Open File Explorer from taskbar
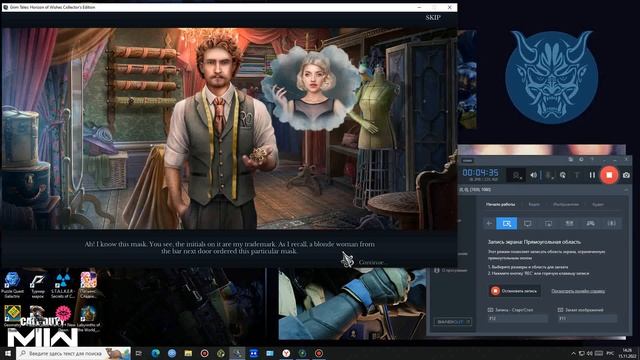Viewport: 640px width, 360px height. point(188,353)
